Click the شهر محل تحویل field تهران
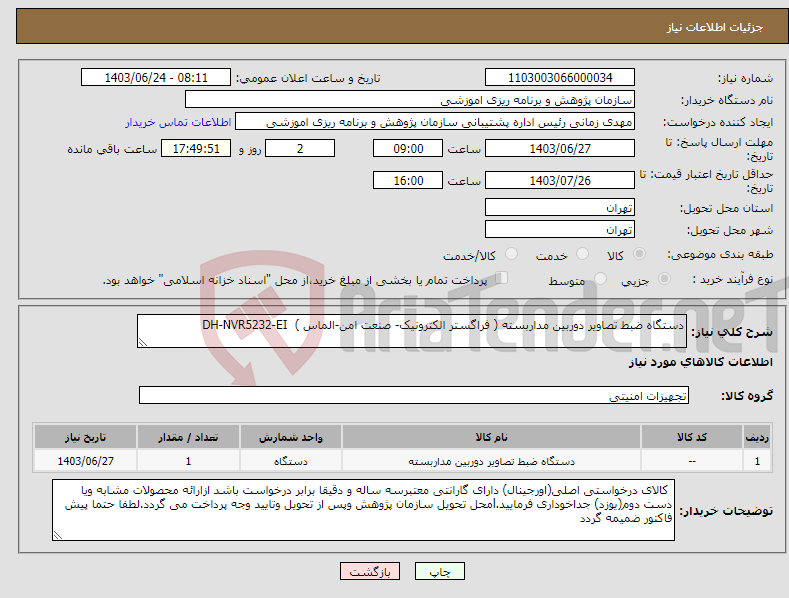 [560, 229]
